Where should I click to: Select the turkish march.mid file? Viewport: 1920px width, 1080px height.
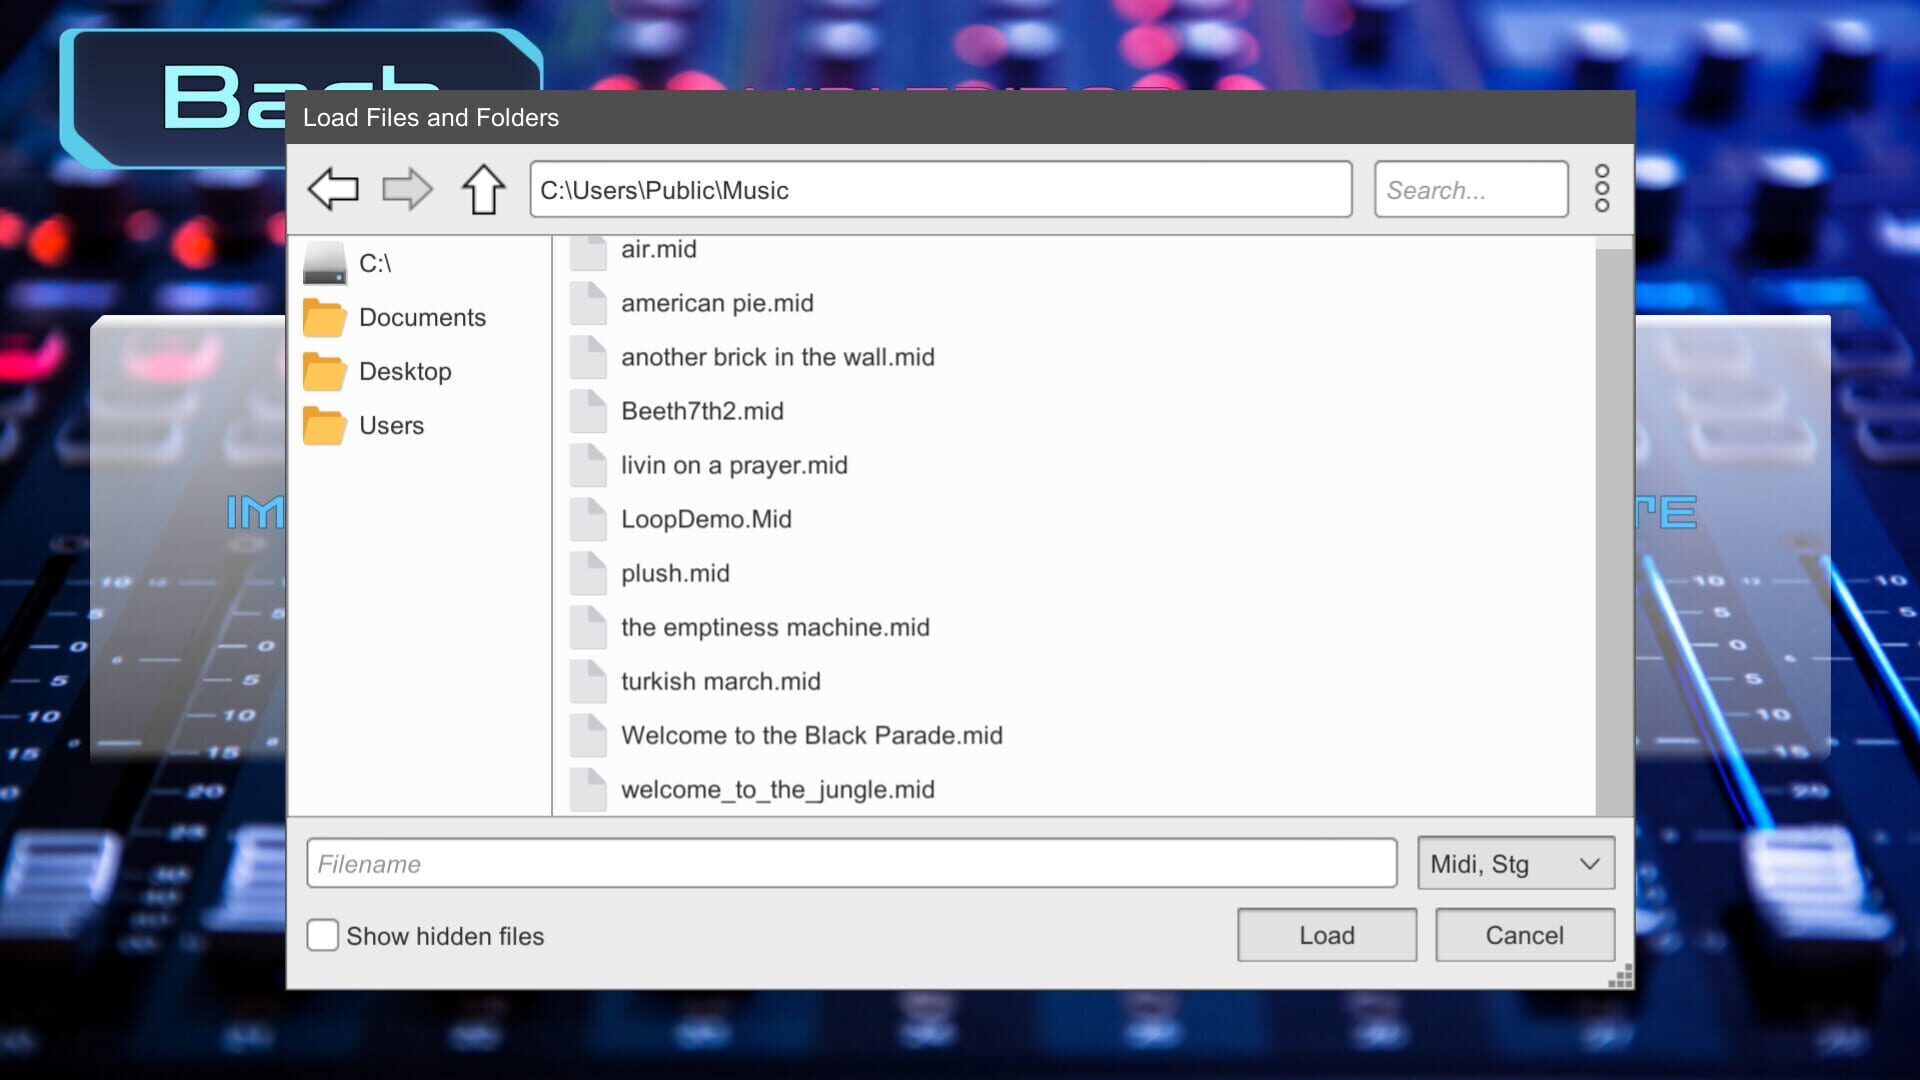point(721,681)
